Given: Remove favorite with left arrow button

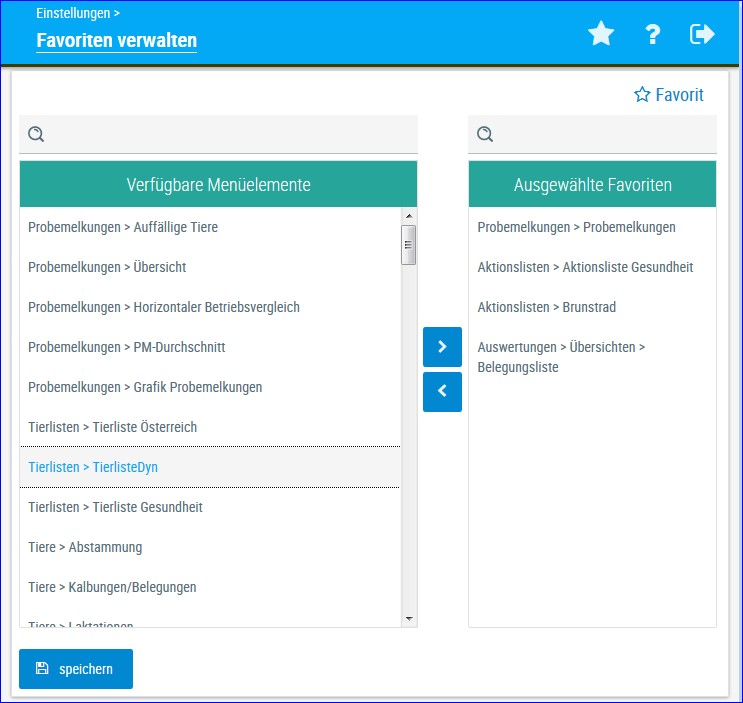Looking at the screenshot, I should [442, 392].
